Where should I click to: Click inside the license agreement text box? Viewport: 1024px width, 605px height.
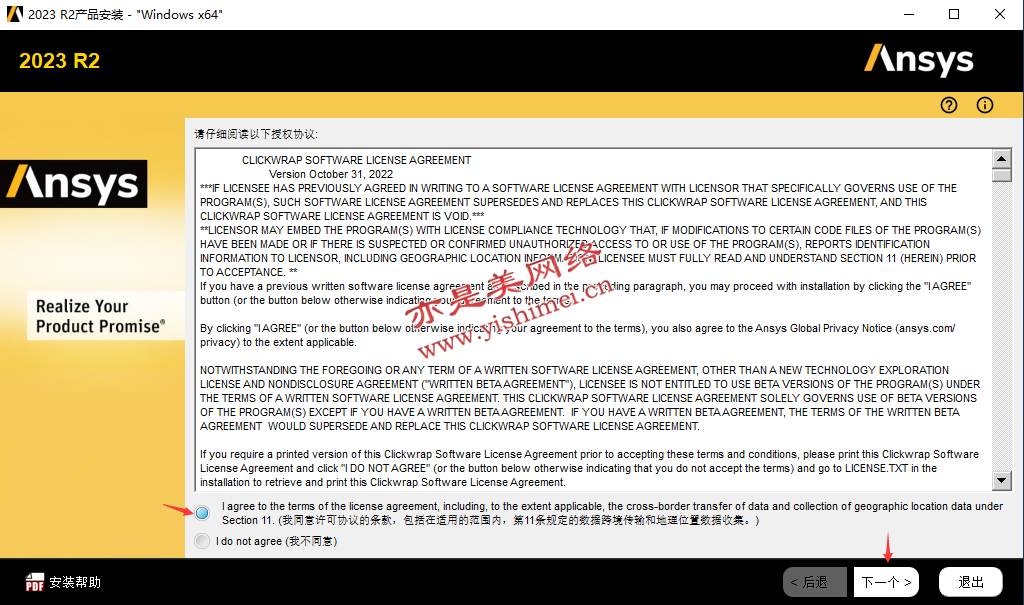(594, 320)
